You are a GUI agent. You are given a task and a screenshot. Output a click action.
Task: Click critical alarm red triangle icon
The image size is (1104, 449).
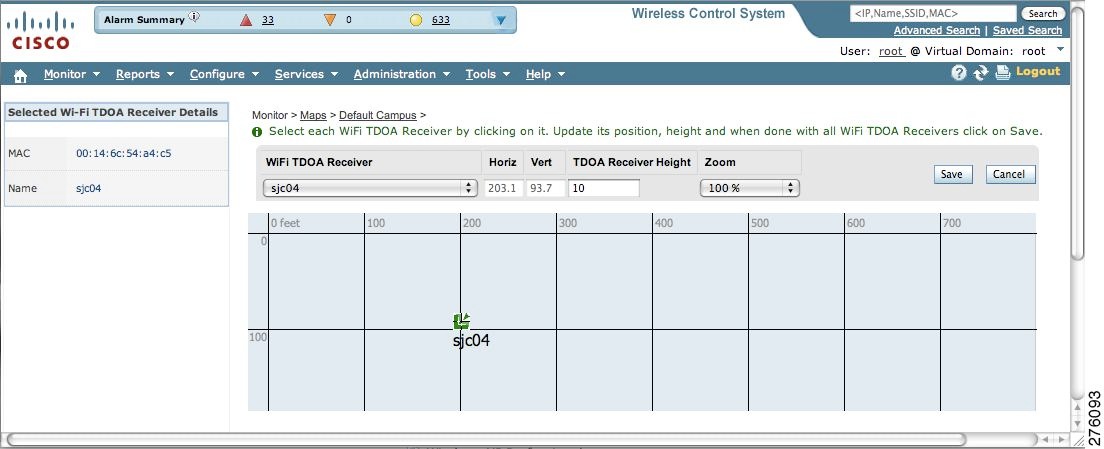[x=246, y=20]
